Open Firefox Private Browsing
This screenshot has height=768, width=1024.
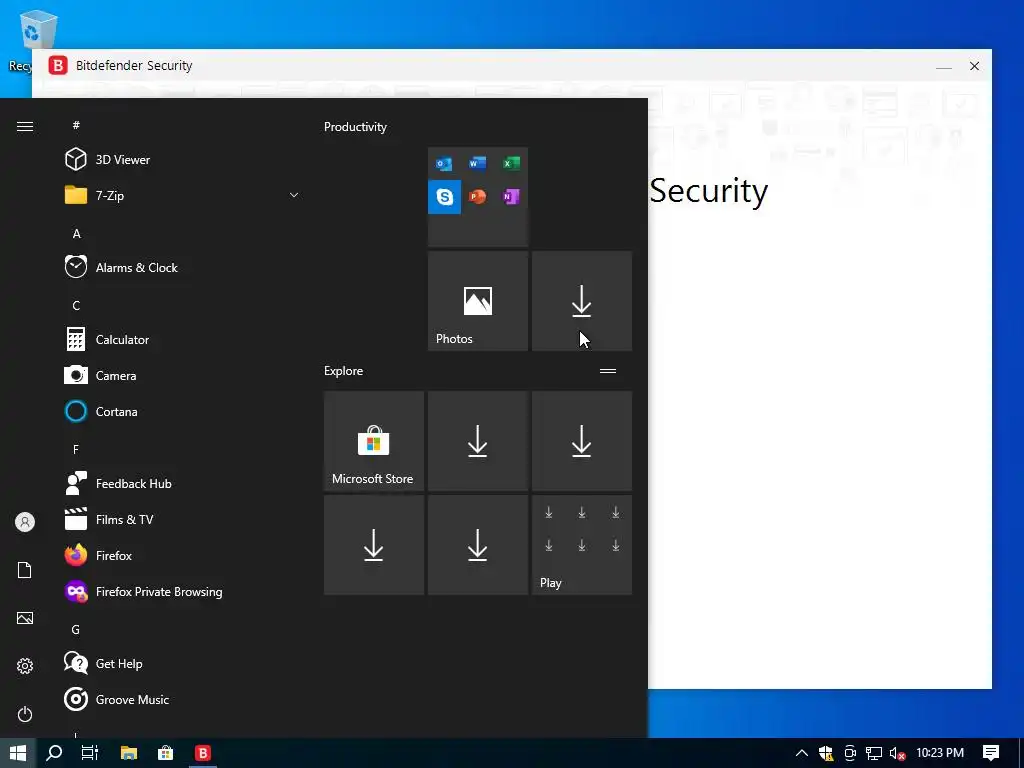pos(180,592)
